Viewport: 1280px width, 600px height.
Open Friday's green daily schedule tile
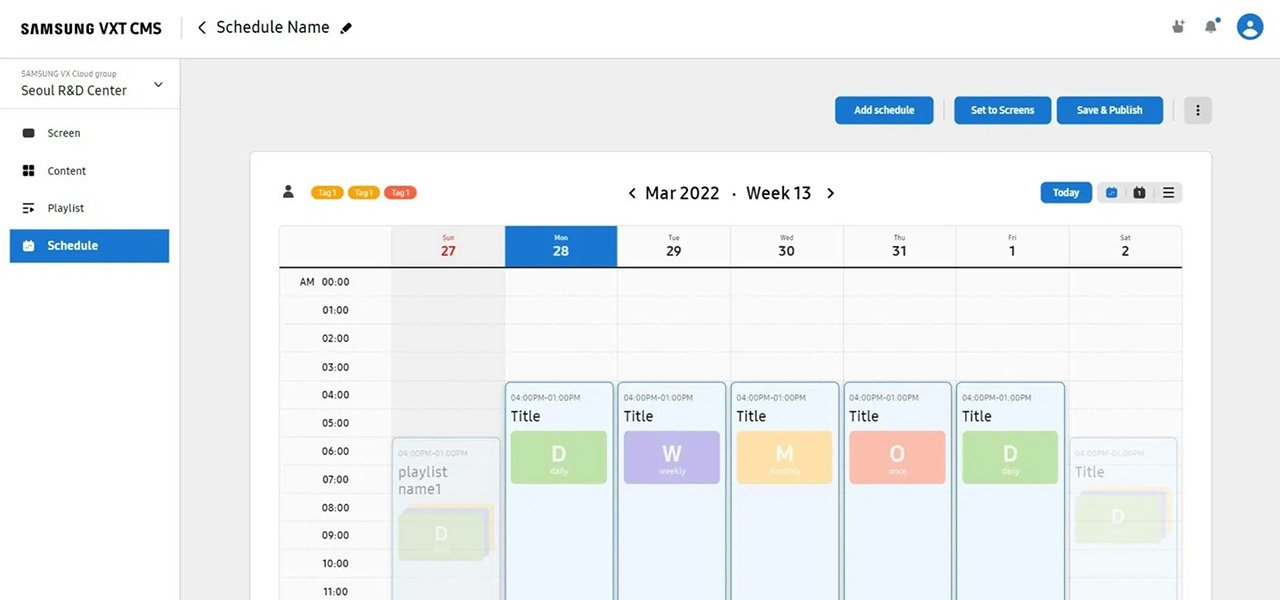coord(1010,457)
